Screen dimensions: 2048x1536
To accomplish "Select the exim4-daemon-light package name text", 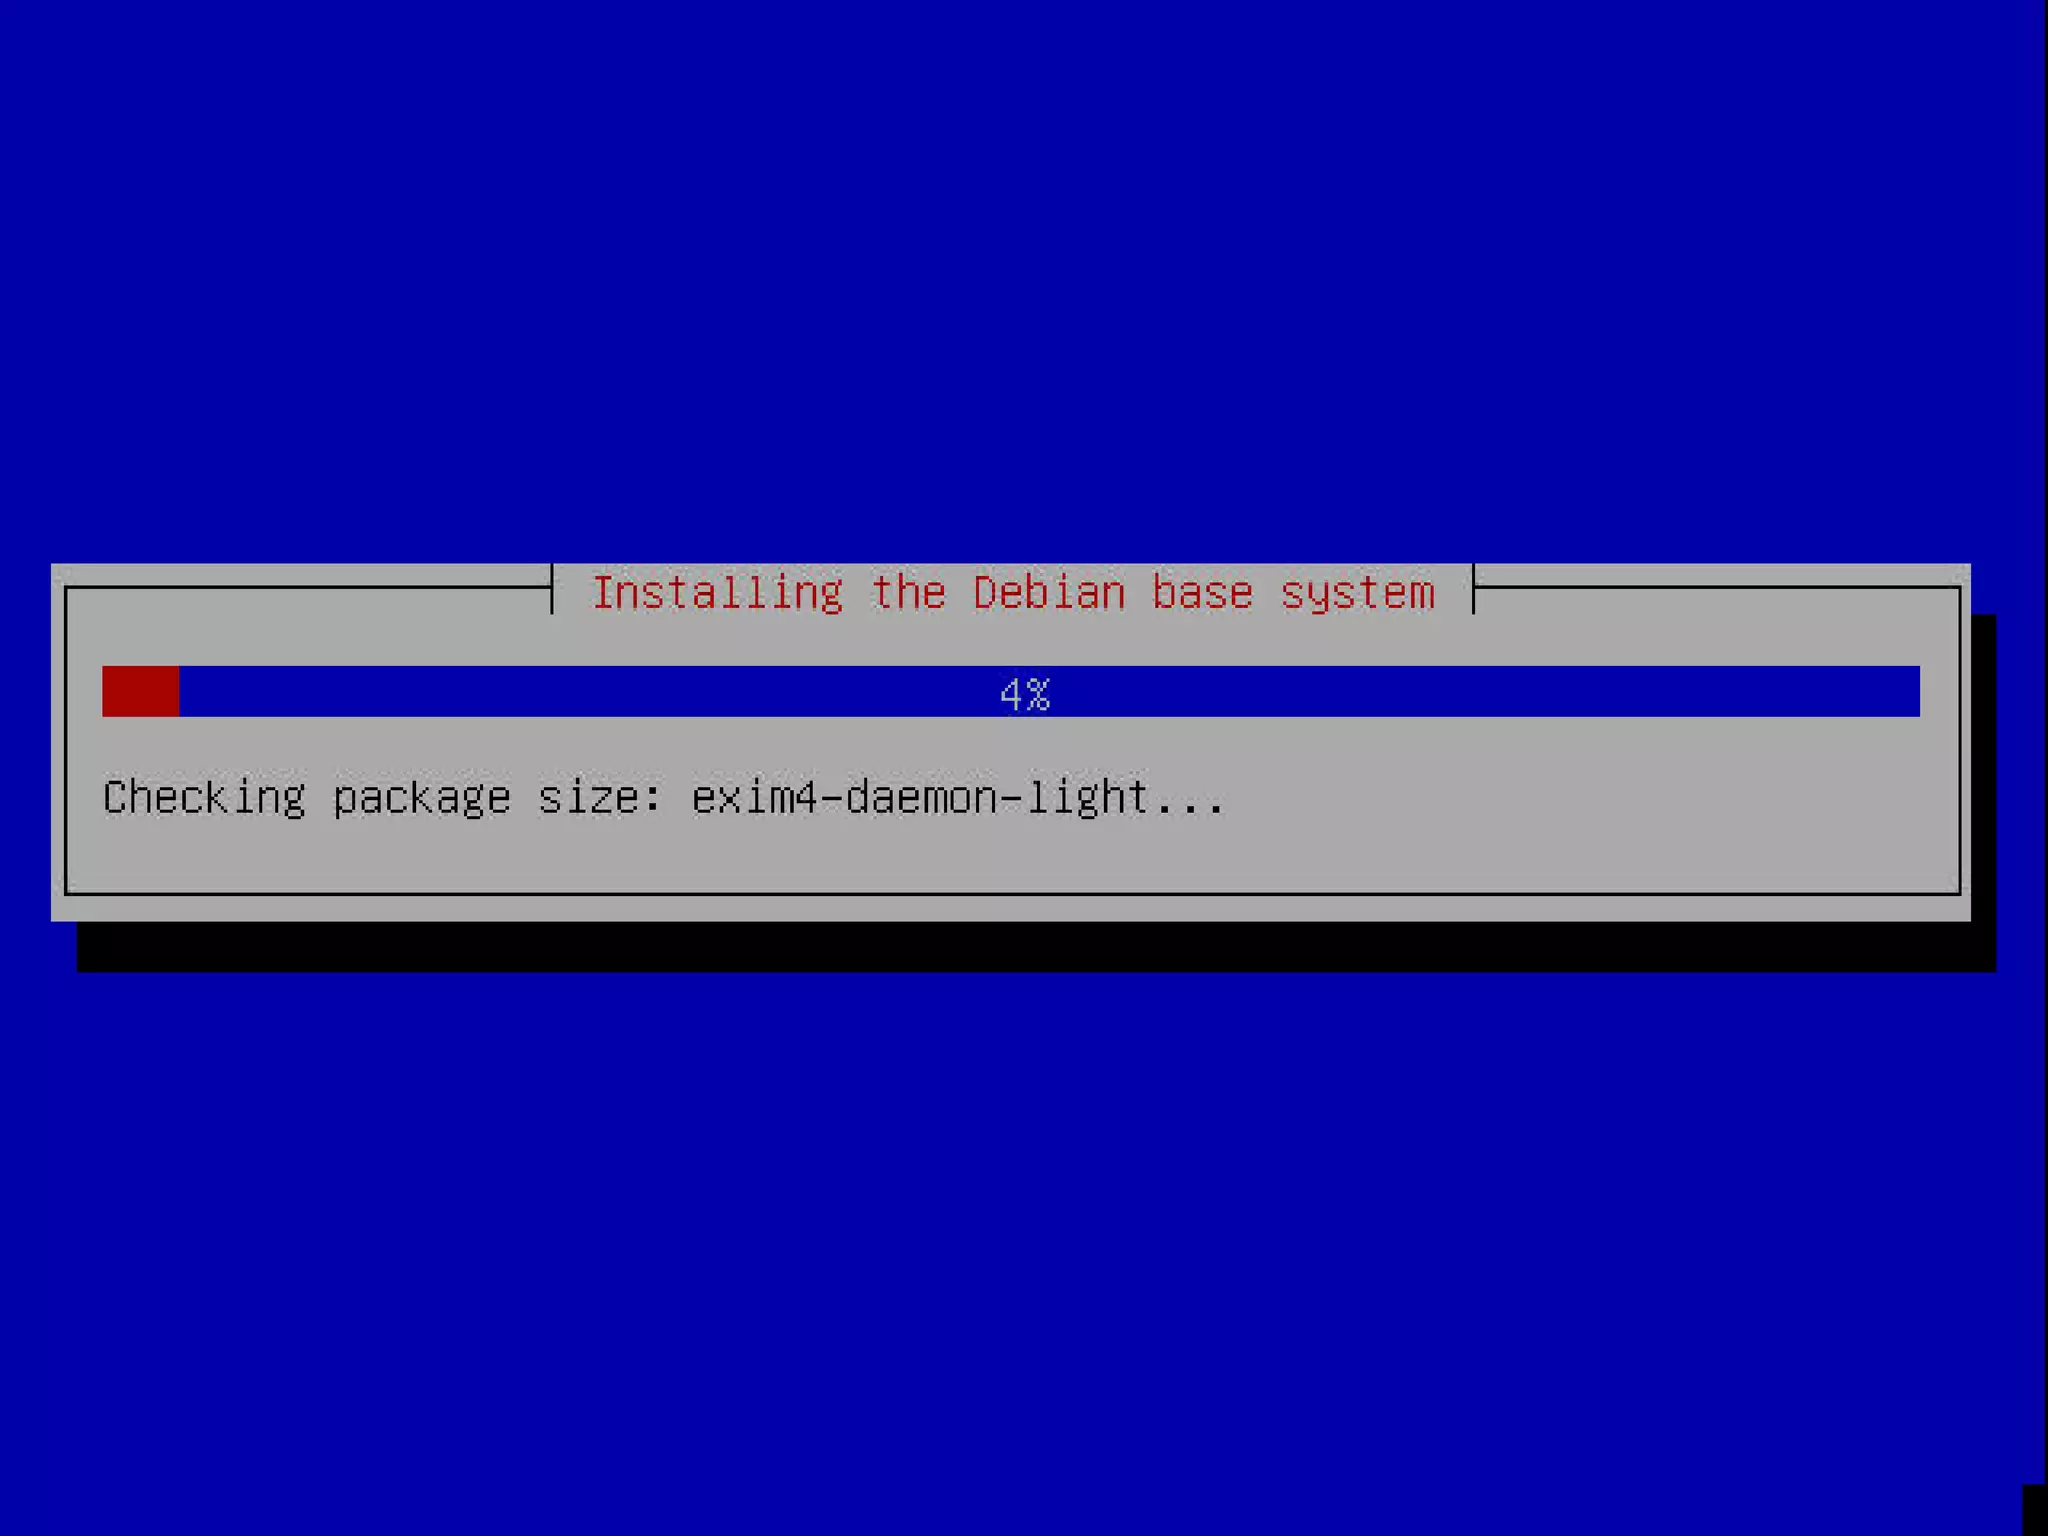I will [920, 798].
